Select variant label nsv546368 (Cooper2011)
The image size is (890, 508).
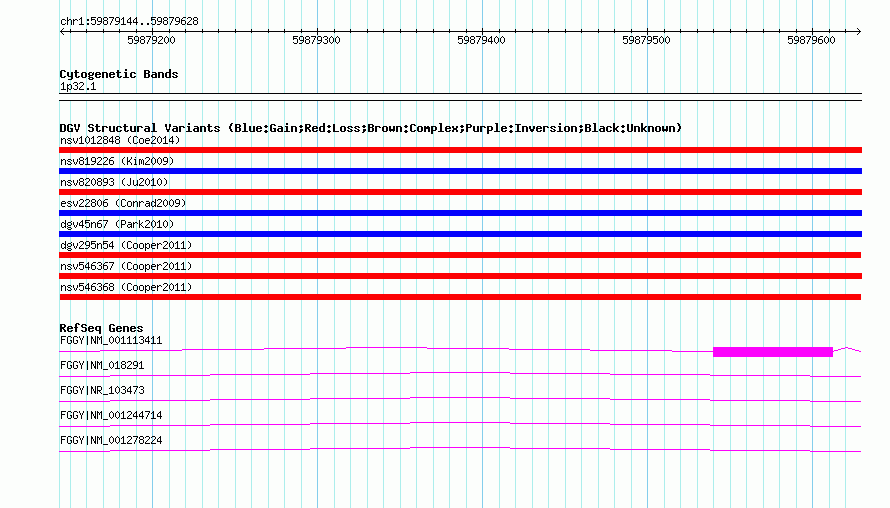click(126, 287)
